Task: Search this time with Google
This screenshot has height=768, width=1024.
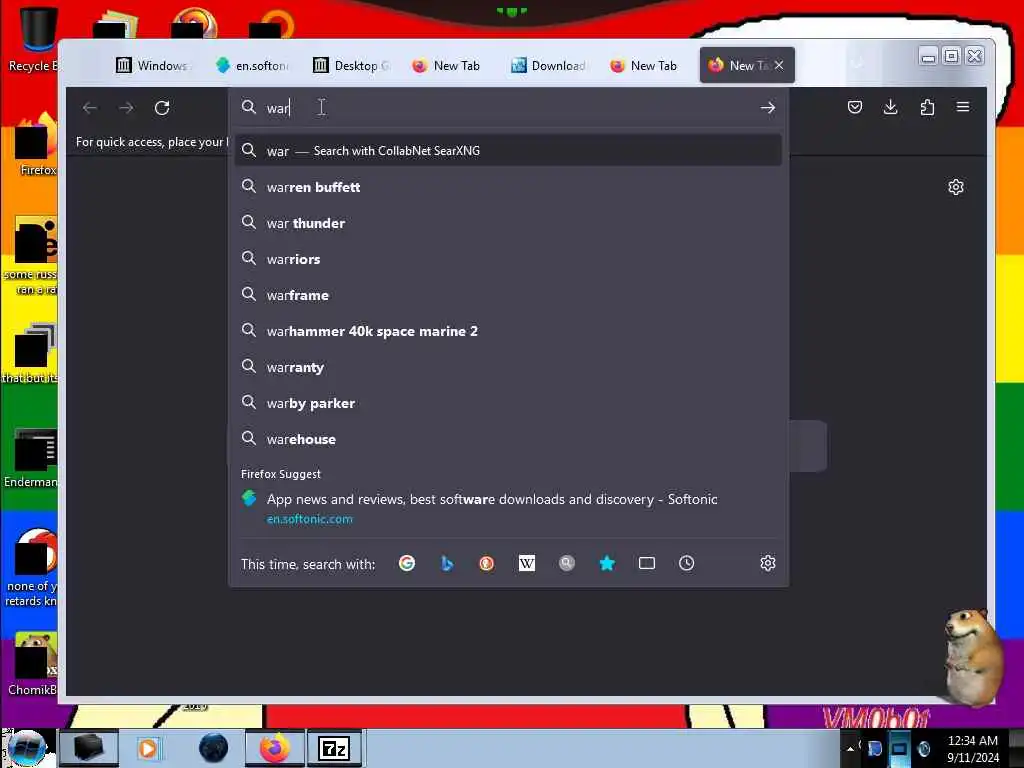Action: click(407, 563)
